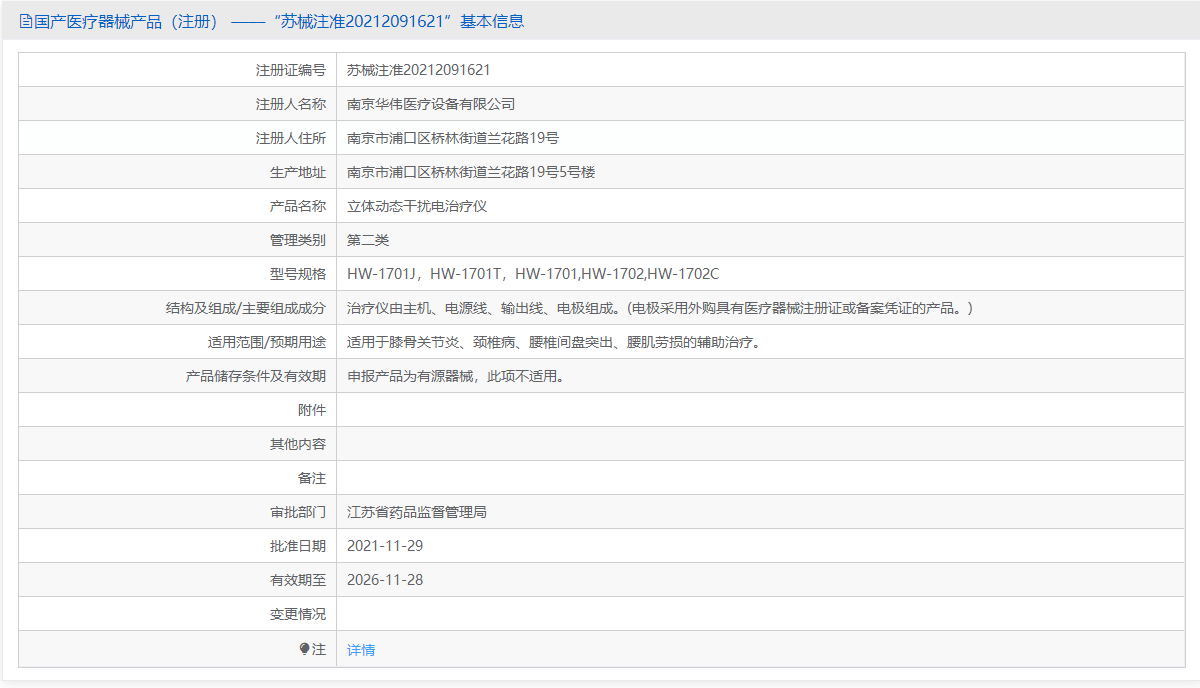Select the product name 立体动态干扰电治疗仪
The width and height of the screenshot is (1200, 688).
click(x=420, y=205)
